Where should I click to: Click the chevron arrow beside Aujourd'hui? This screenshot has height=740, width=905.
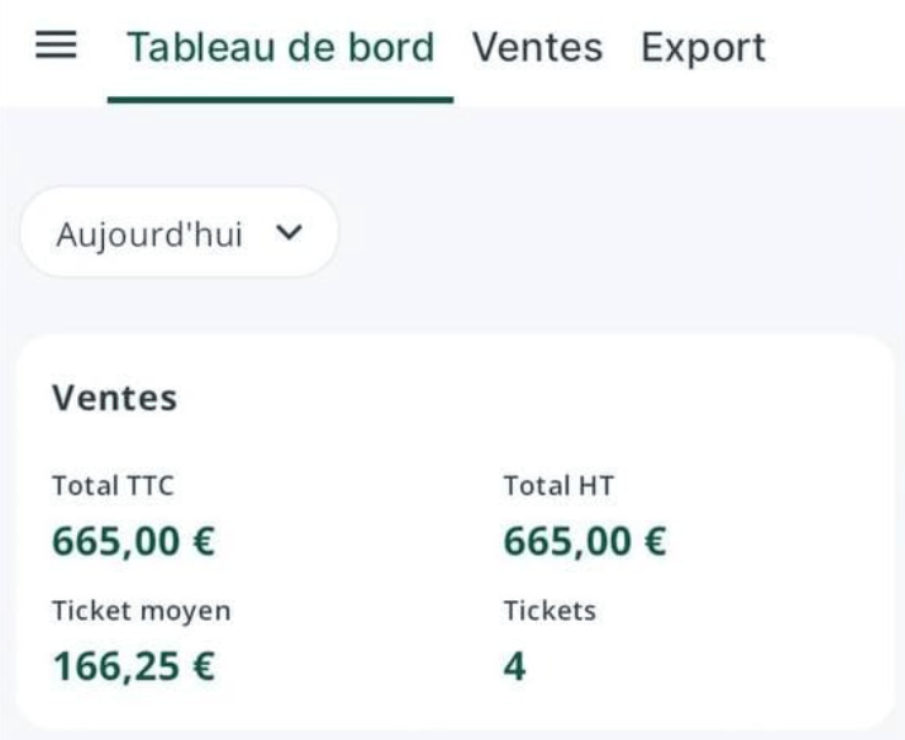[x=288, y=232]
